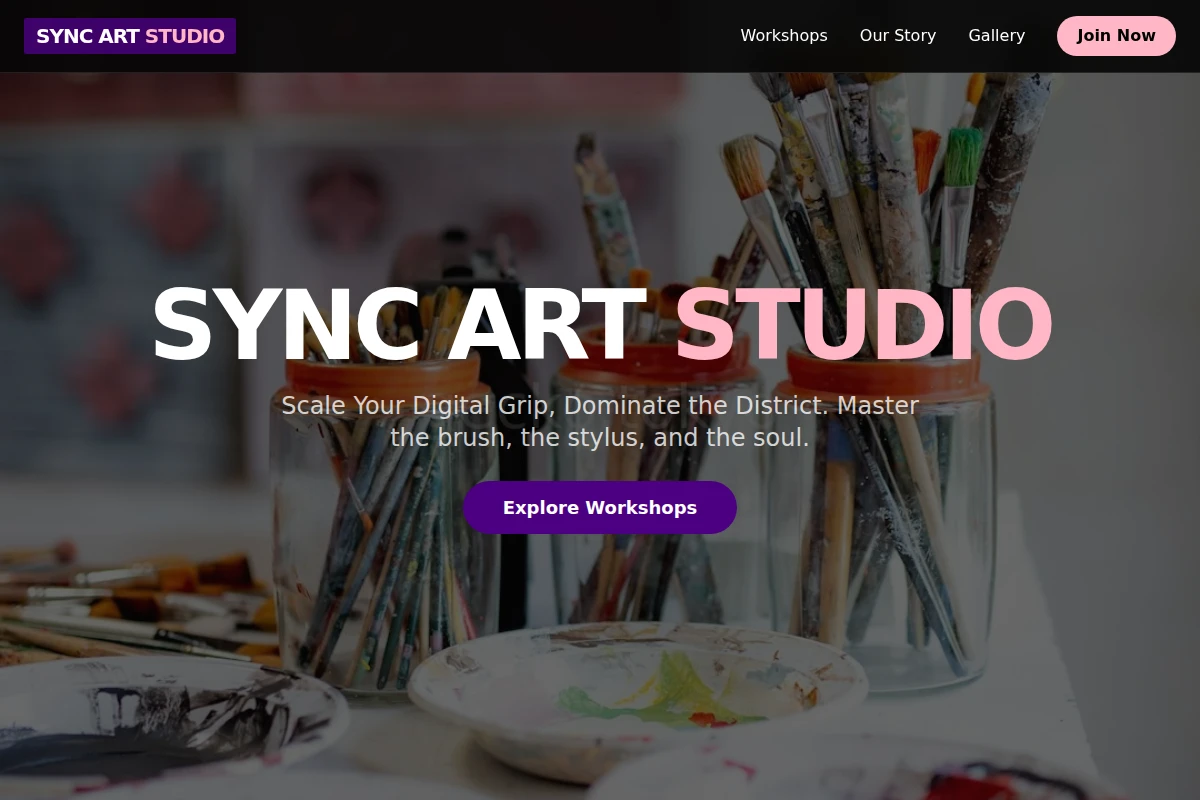Go to the Our Story page

pos(898,36)
